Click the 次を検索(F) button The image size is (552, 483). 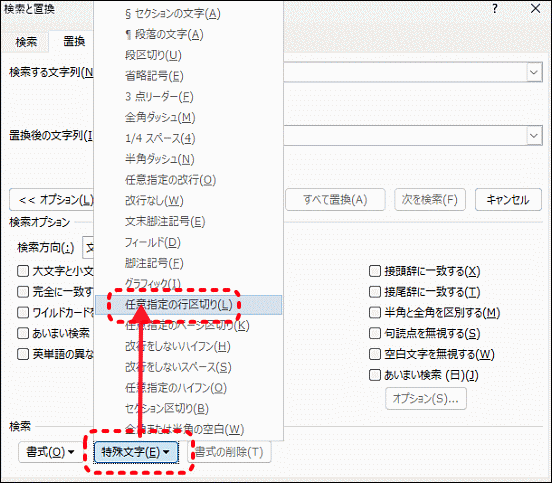430,200
